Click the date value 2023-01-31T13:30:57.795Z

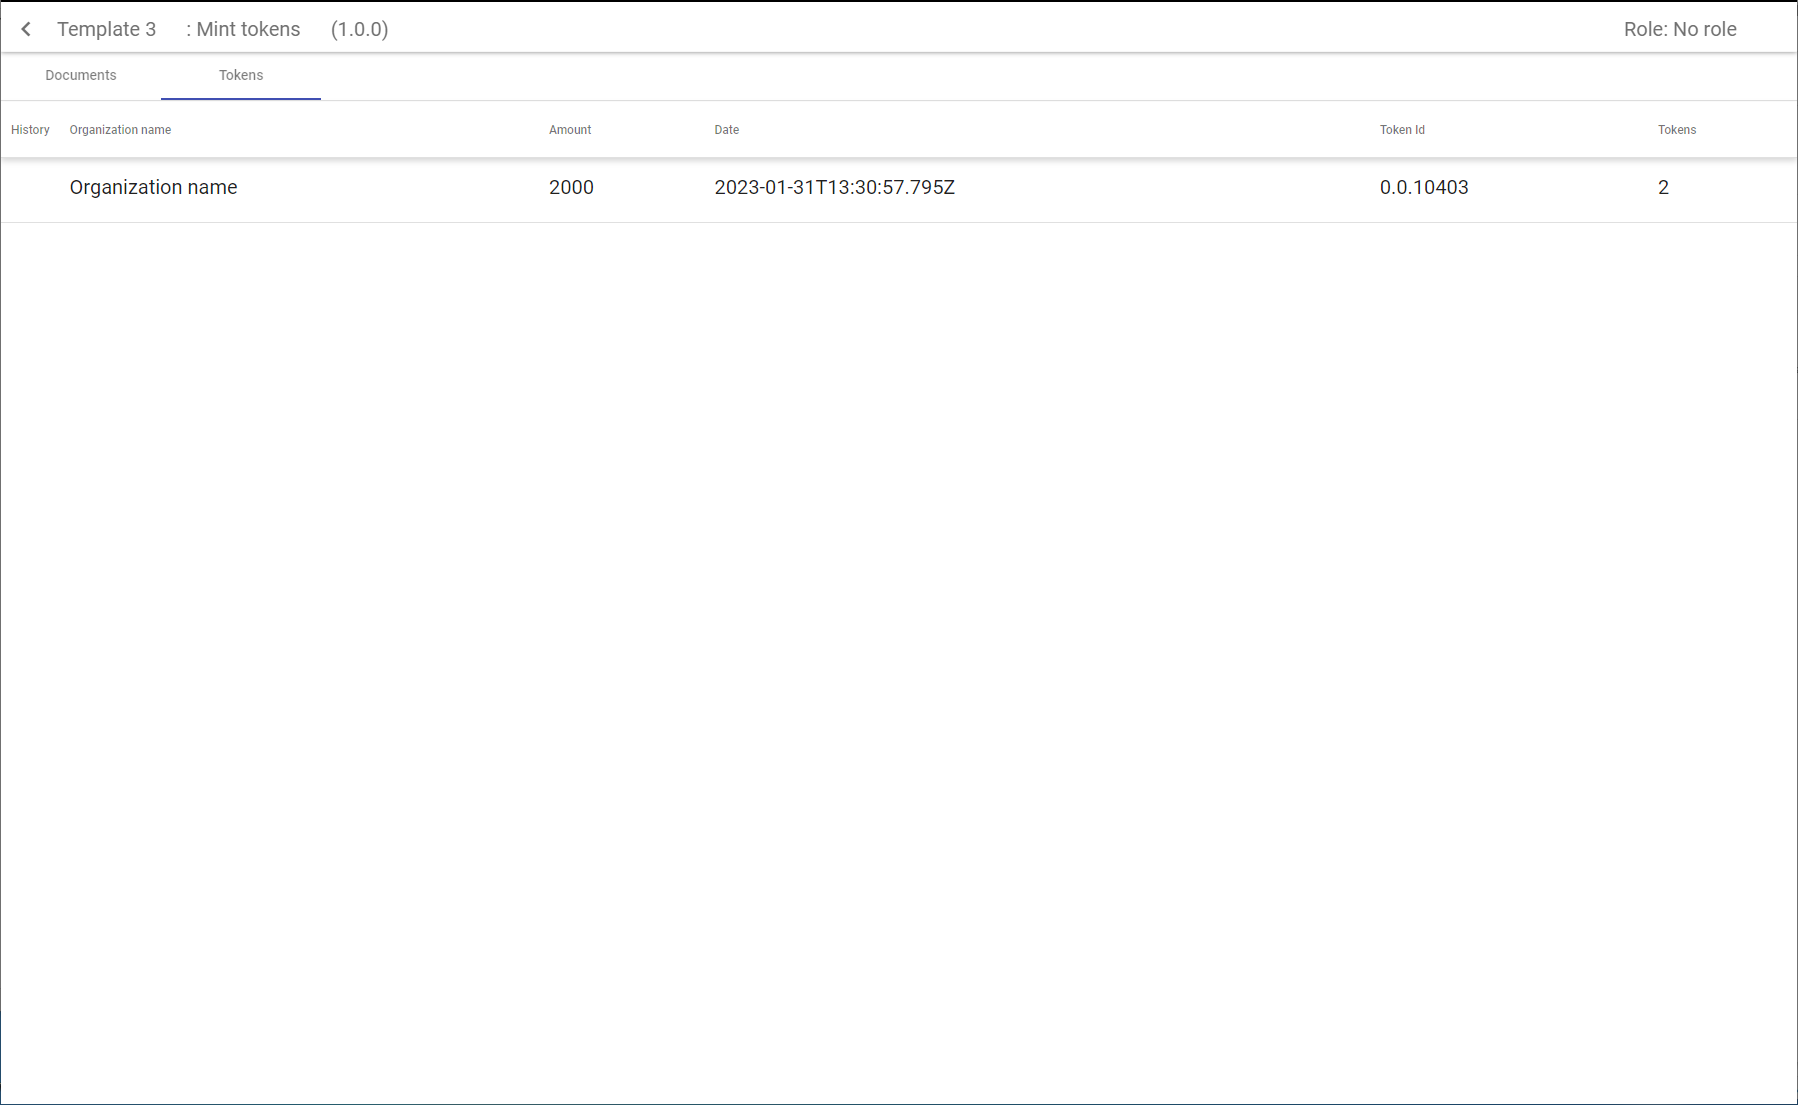point(834,187)
